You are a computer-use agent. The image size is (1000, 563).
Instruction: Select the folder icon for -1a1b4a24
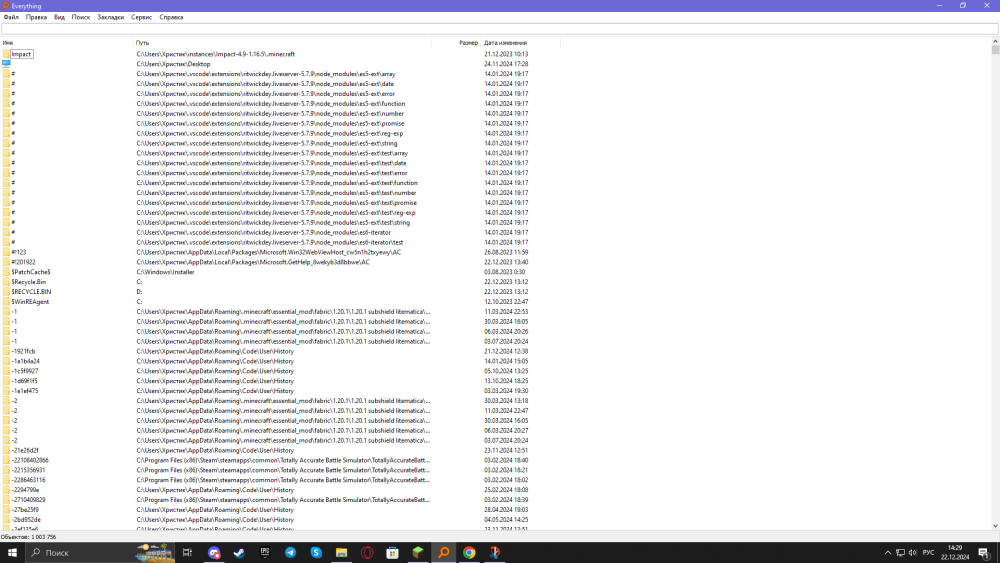click(x=6, y=362)
